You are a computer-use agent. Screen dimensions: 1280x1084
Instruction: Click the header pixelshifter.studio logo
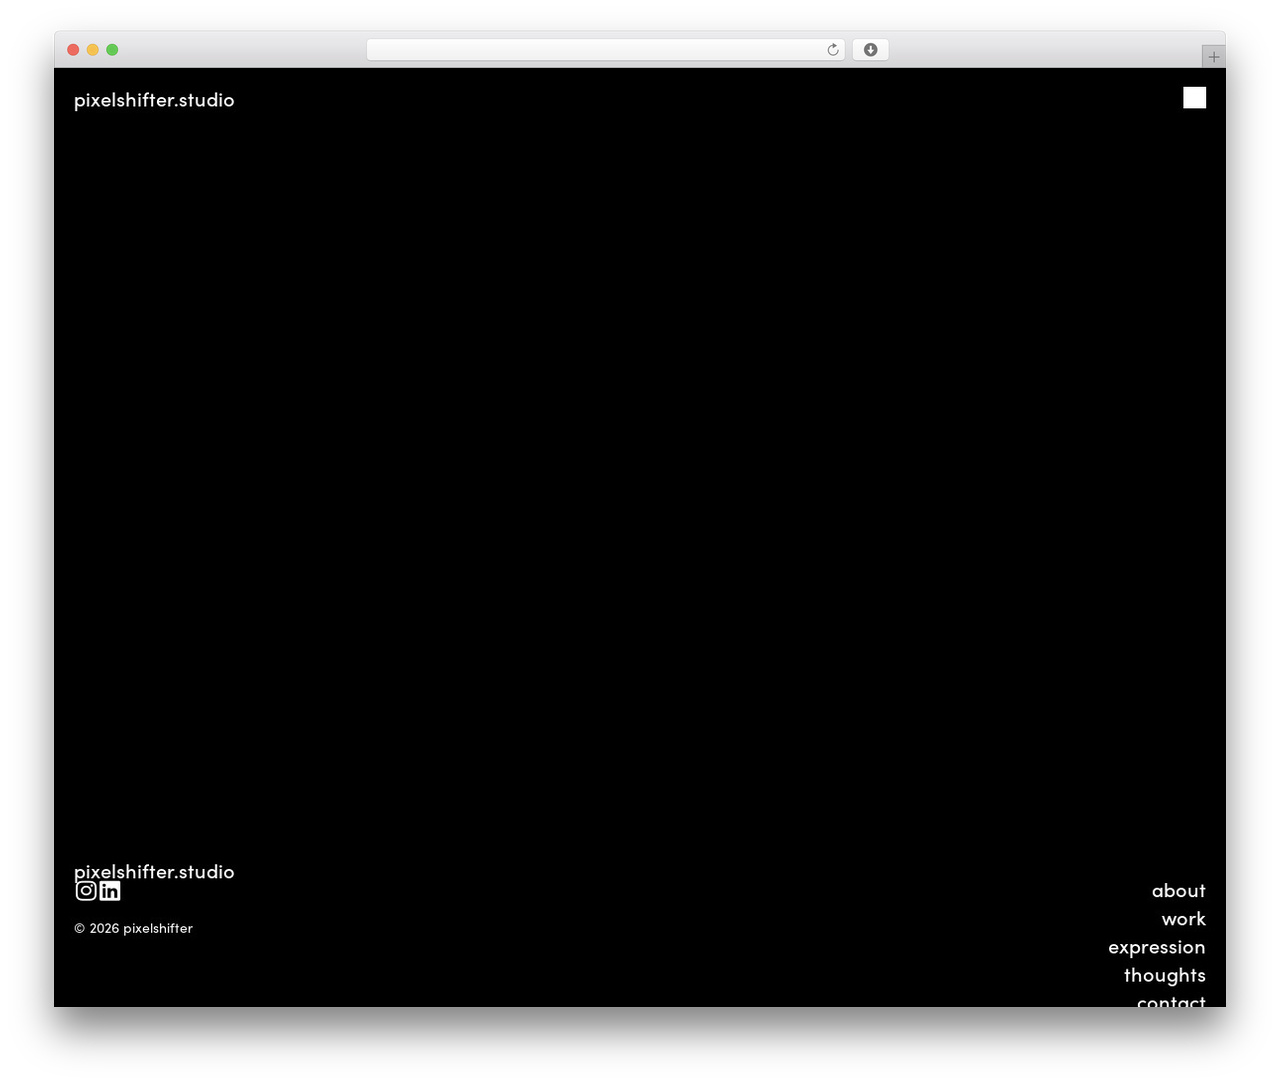point(154,100)
